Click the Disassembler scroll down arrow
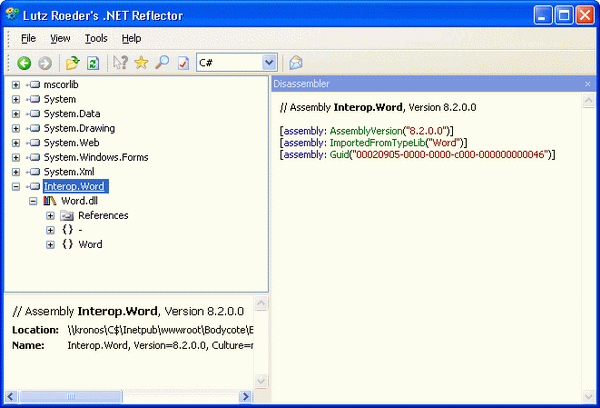The width and height of the screenshot is (600, 408). click(588, 397)
